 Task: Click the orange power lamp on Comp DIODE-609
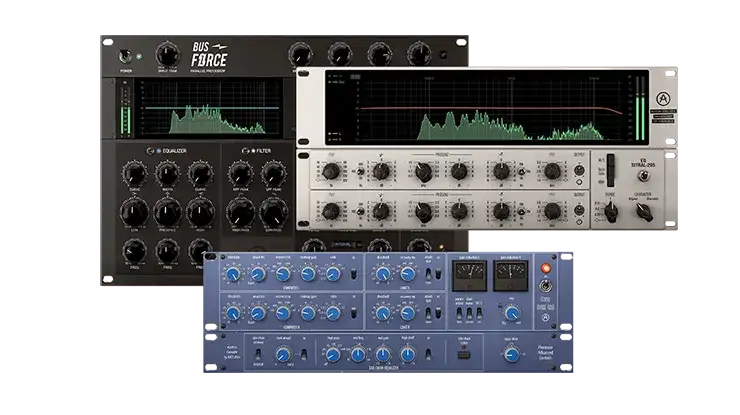click(546, 268)
